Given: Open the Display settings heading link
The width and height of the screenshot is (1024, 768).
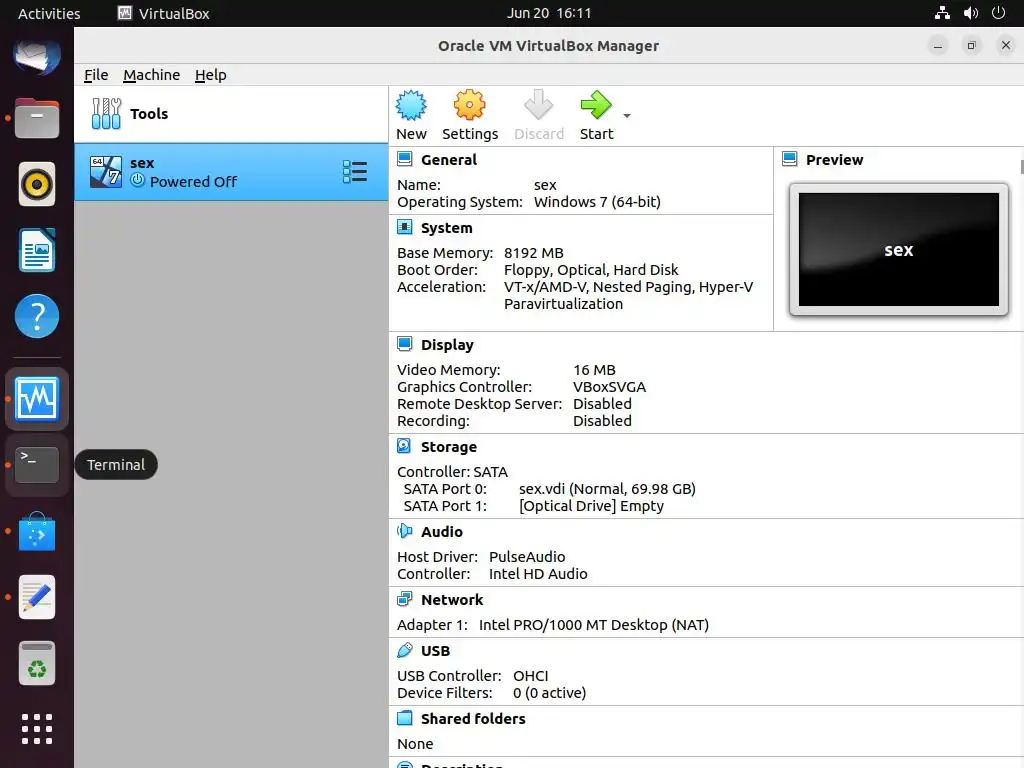Looking at the screenshot, I should coord(447,345).
